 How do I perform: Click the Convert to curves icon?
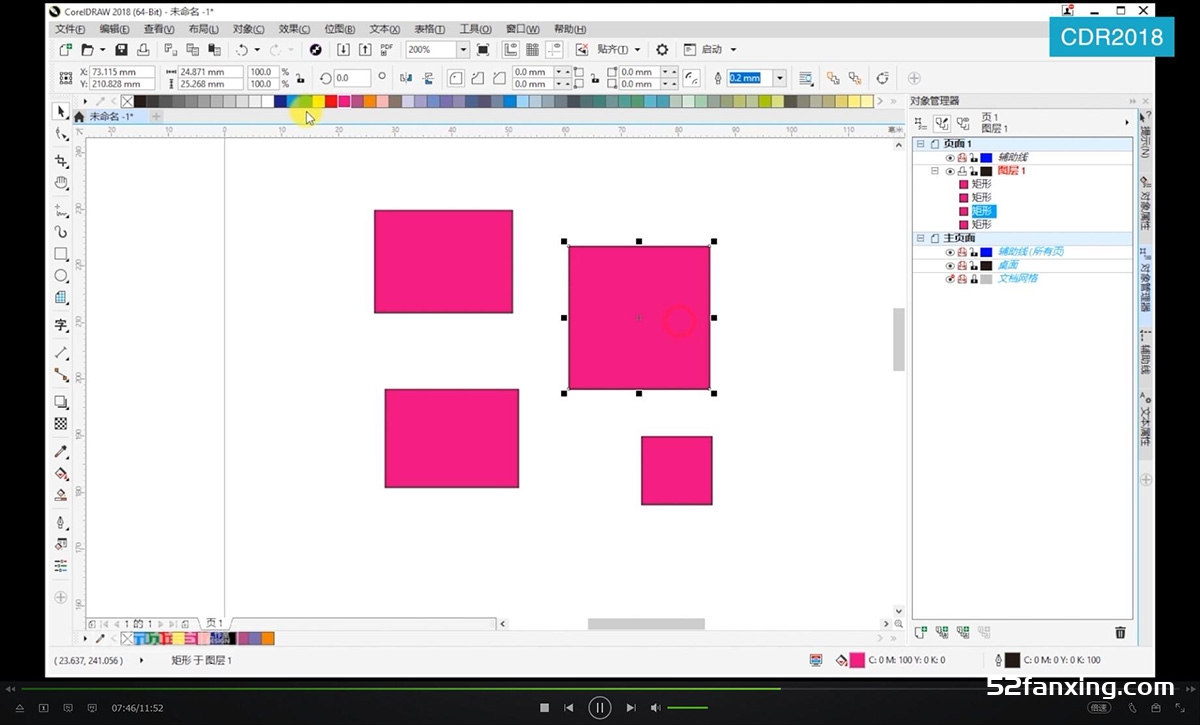[882, 77]
